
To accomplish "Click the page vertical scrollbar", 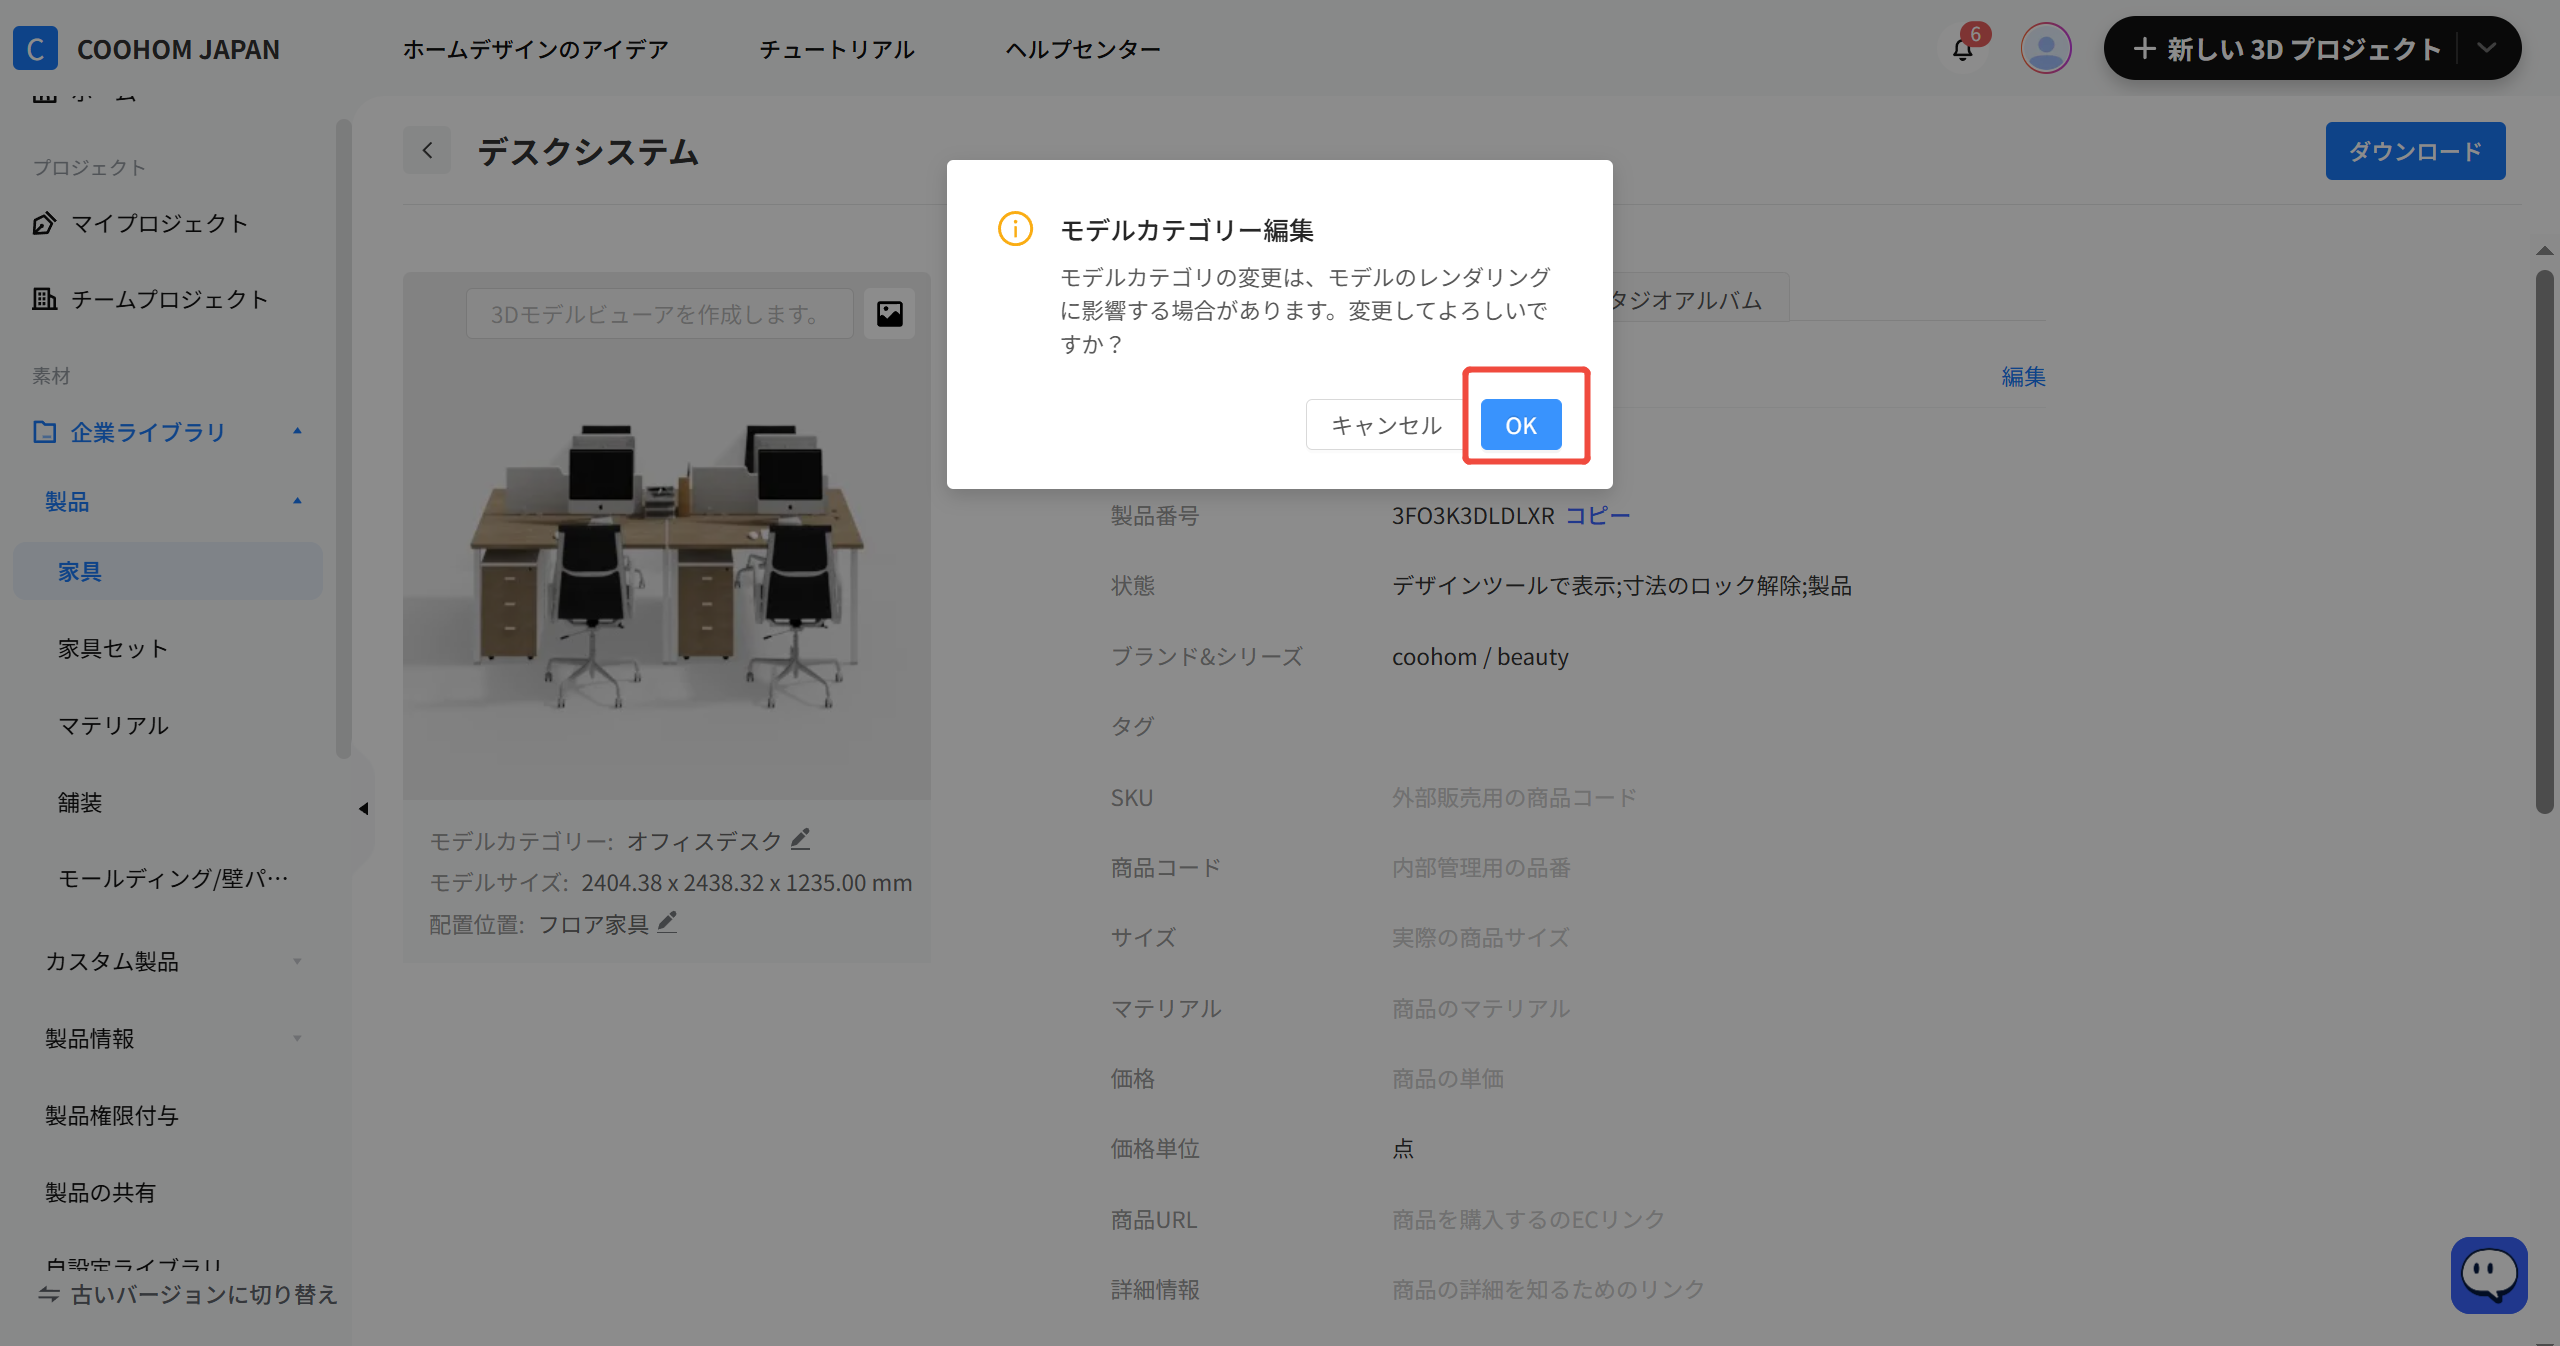I will (x=2544, y=540).
